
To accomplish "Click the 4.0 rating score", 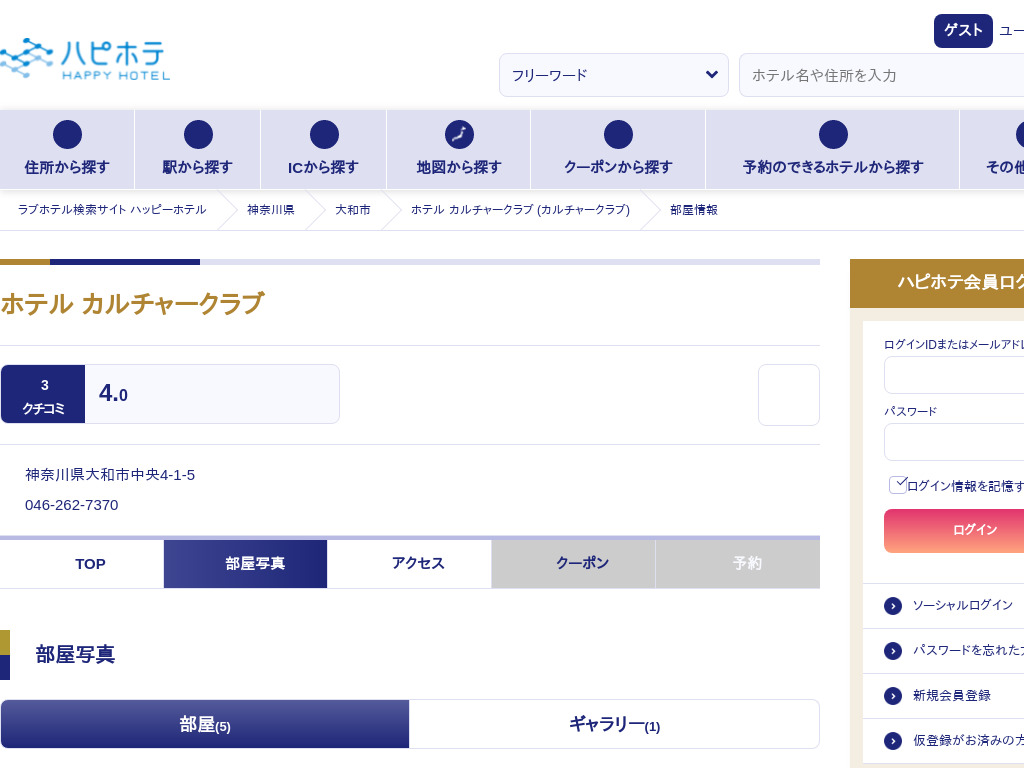I will 114,393.
